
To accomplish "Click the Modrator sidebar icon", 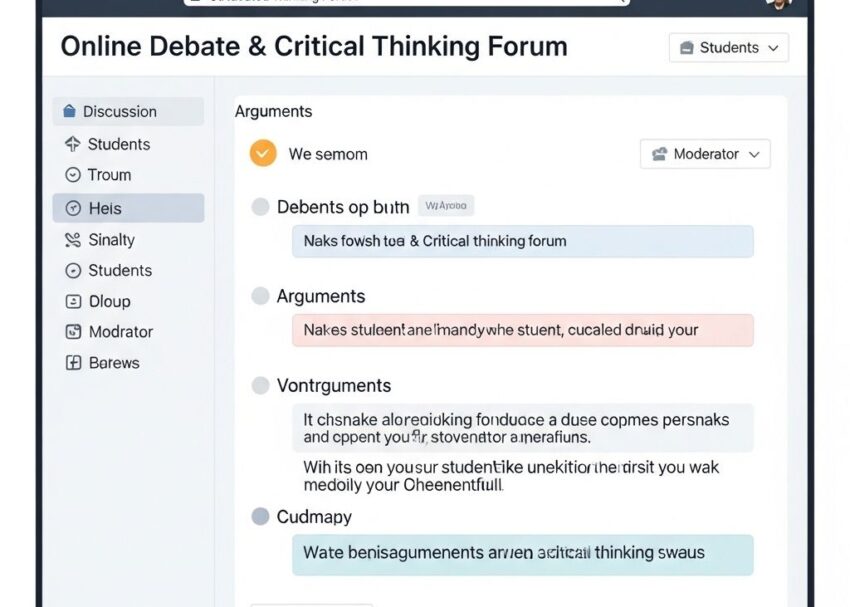I will click(72, 332).
